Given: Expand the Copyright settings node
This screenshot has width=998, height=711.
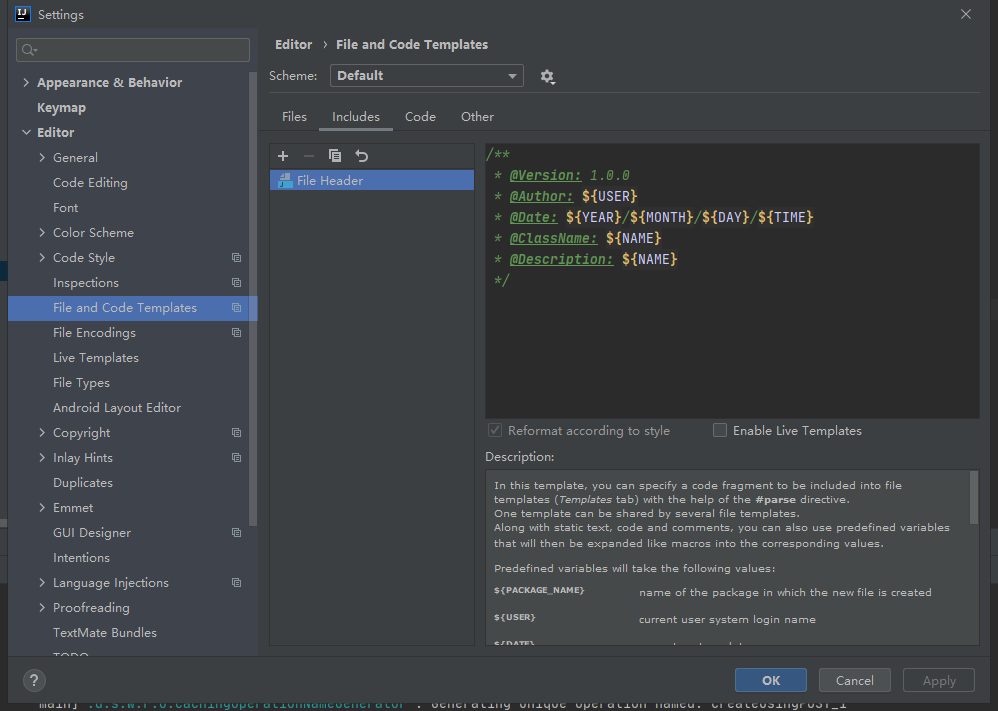Looking at the screenshot, I should 42,433.
